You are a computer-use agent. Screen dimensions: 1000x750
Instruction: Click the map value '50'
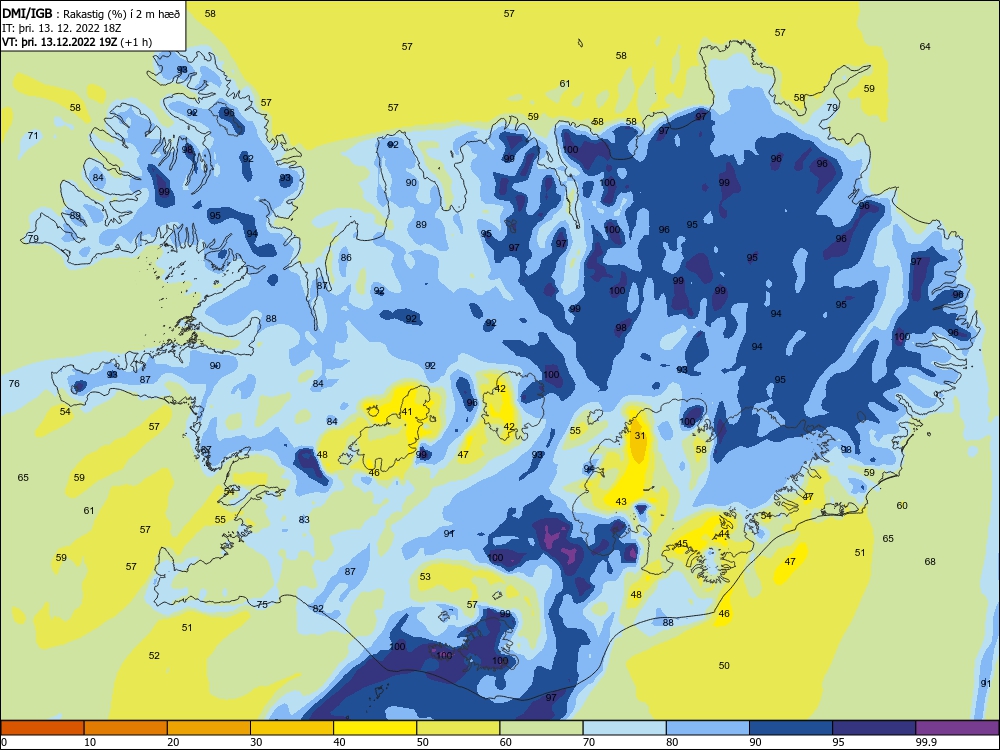pyautogui.click(x=724, y=666)
